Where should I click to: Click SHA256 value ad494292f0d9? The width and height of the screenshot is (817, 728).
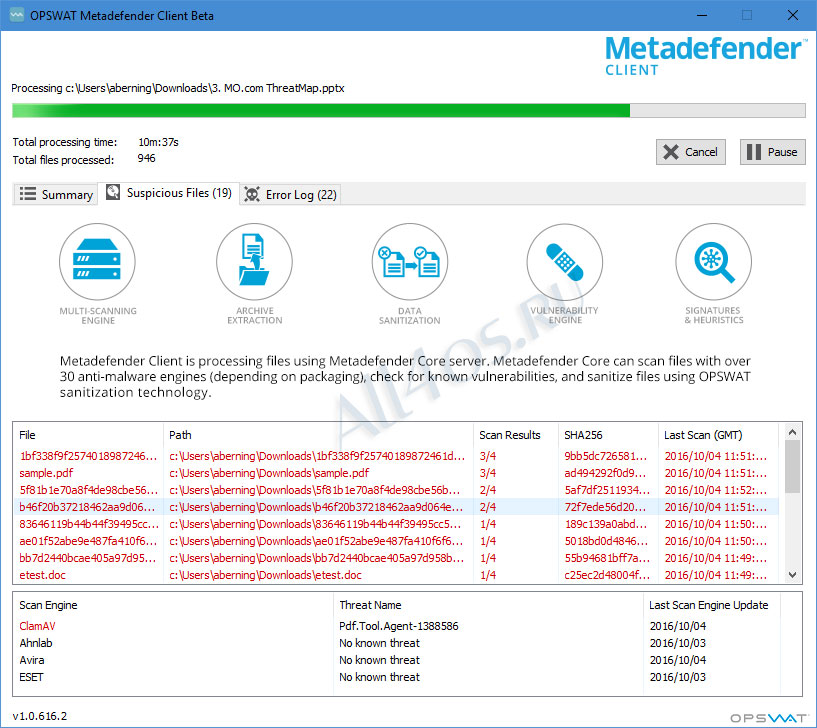click(x=605, y=473)
